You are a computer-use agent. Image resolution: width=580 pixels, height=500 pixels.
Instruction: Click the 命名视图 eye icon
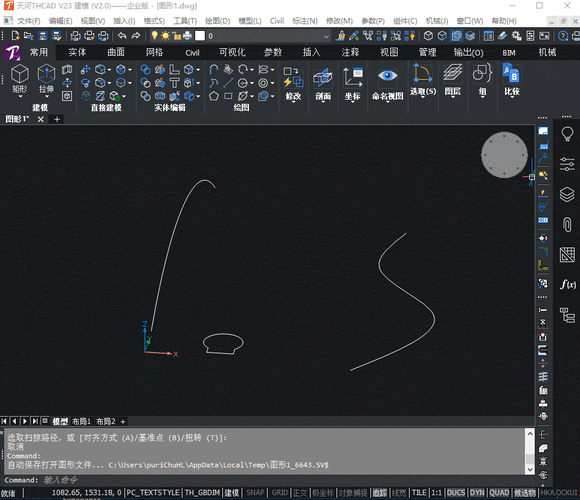387,76
